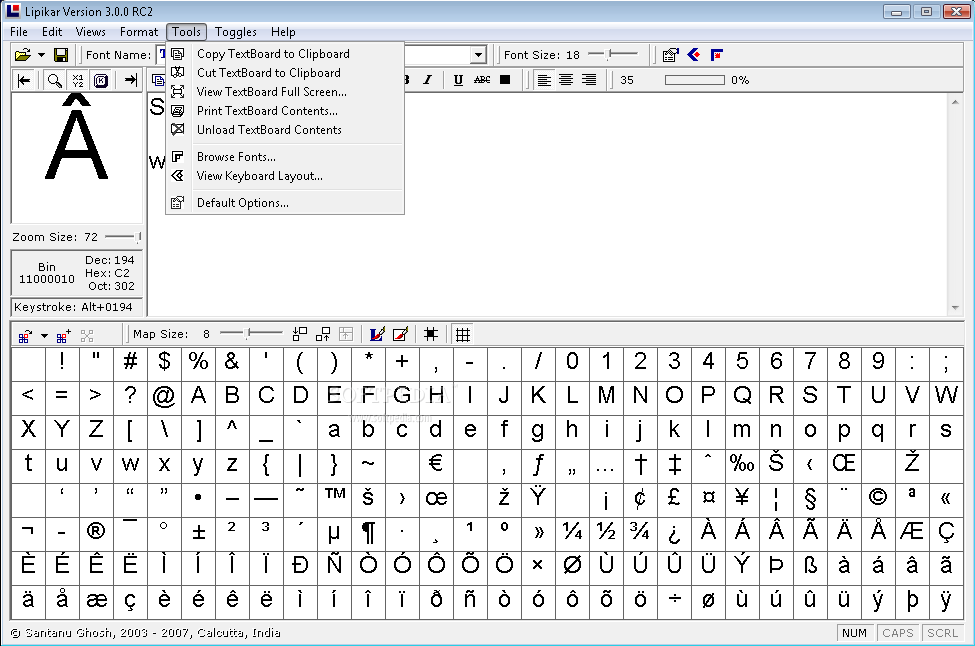Open the Font Name combo box dropdown
This screenshot has width=975, height=646.
click(x=478, y=55)
